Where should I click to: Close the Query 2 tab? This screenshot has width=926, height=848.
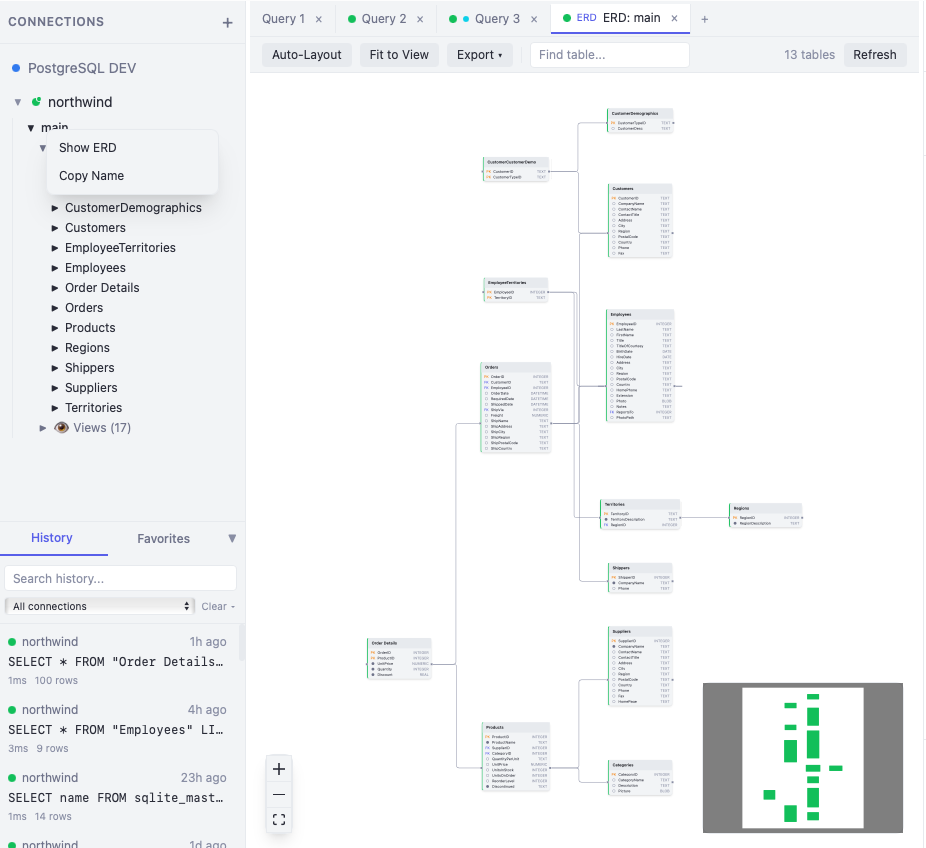419,18
